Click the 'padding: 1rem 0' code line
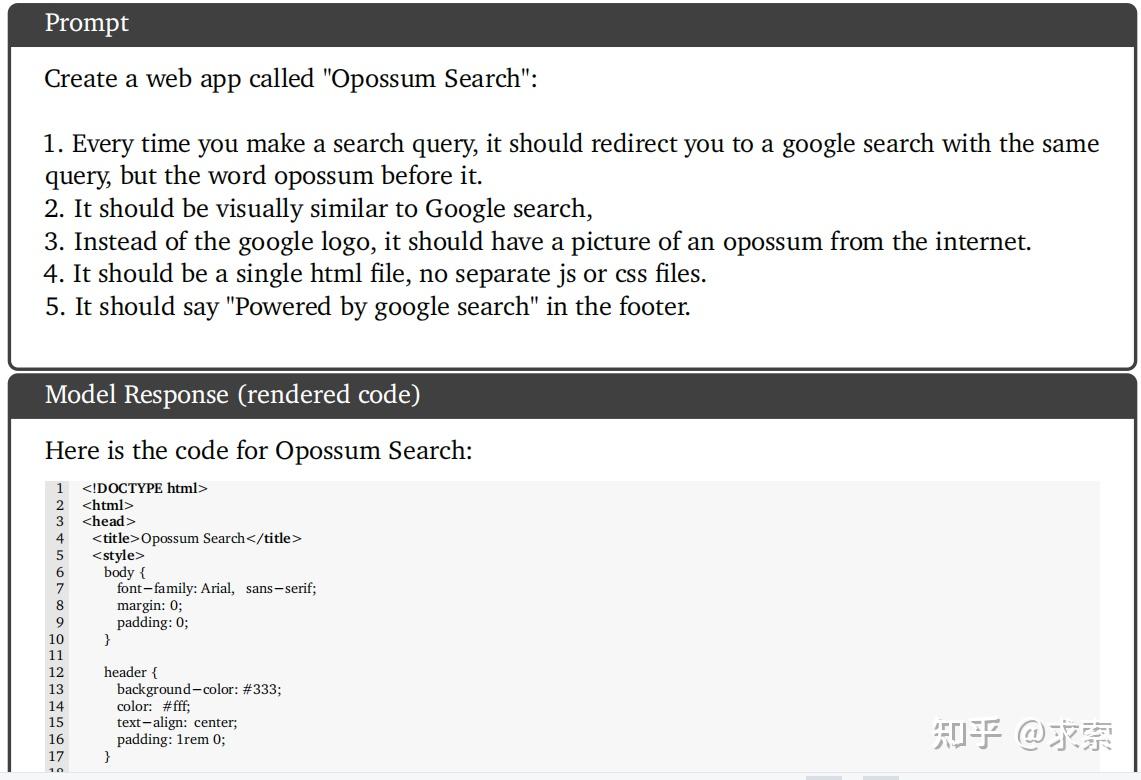1141x780 pixels. [x=171, y=739]
